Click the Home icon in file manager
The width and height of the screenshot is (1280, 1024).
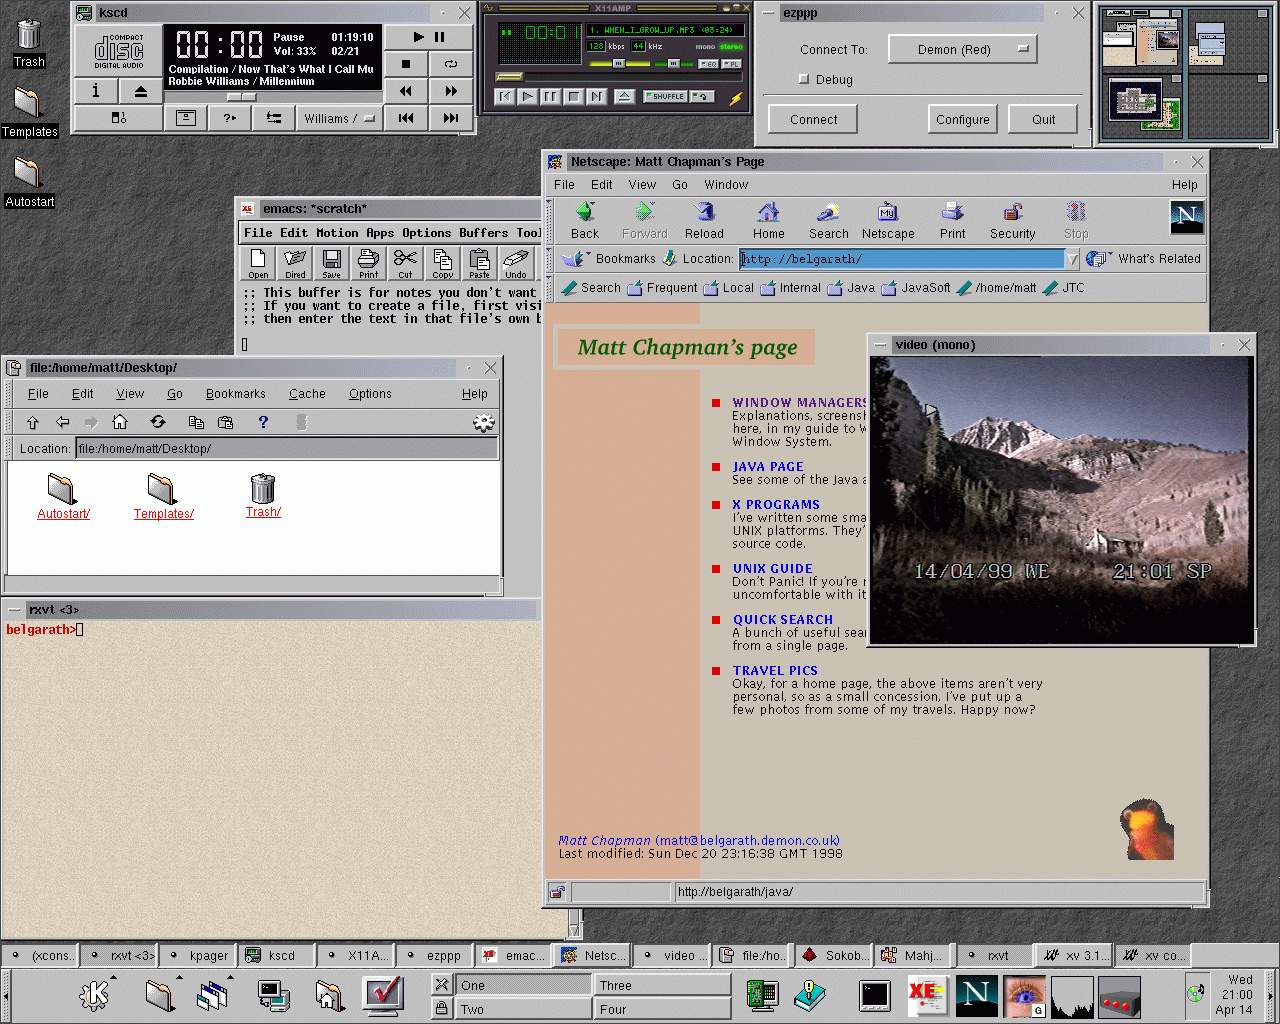120,422
